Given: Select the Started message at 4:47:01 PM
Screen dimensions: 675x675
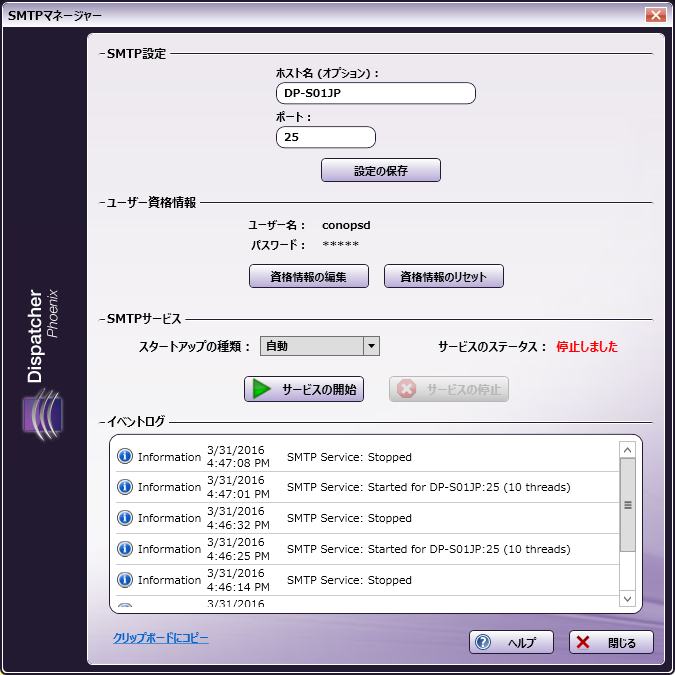Looking at the screenshot, I should 429,487.
